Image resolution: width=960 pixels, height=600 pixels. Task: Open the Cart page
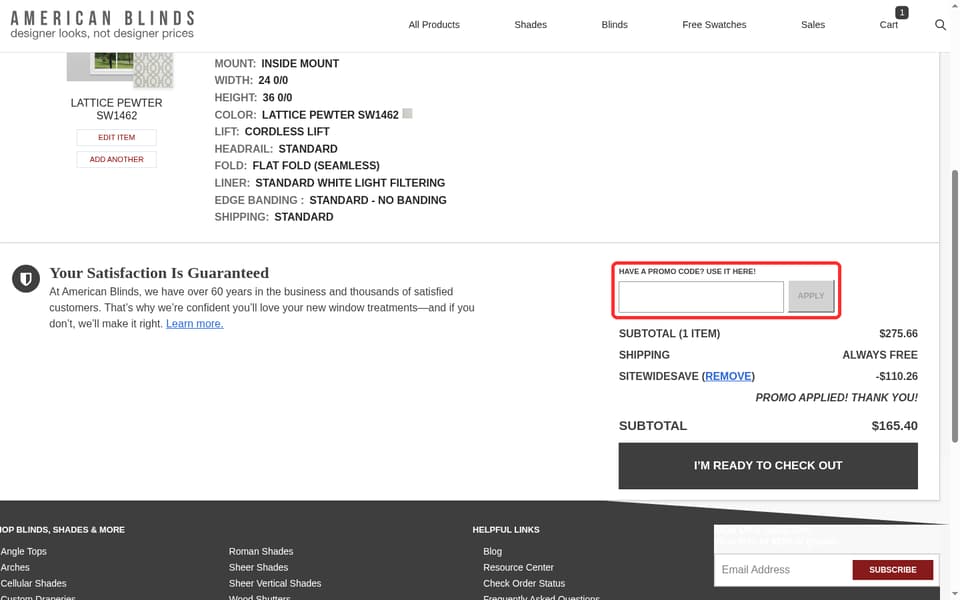[888, 24]
